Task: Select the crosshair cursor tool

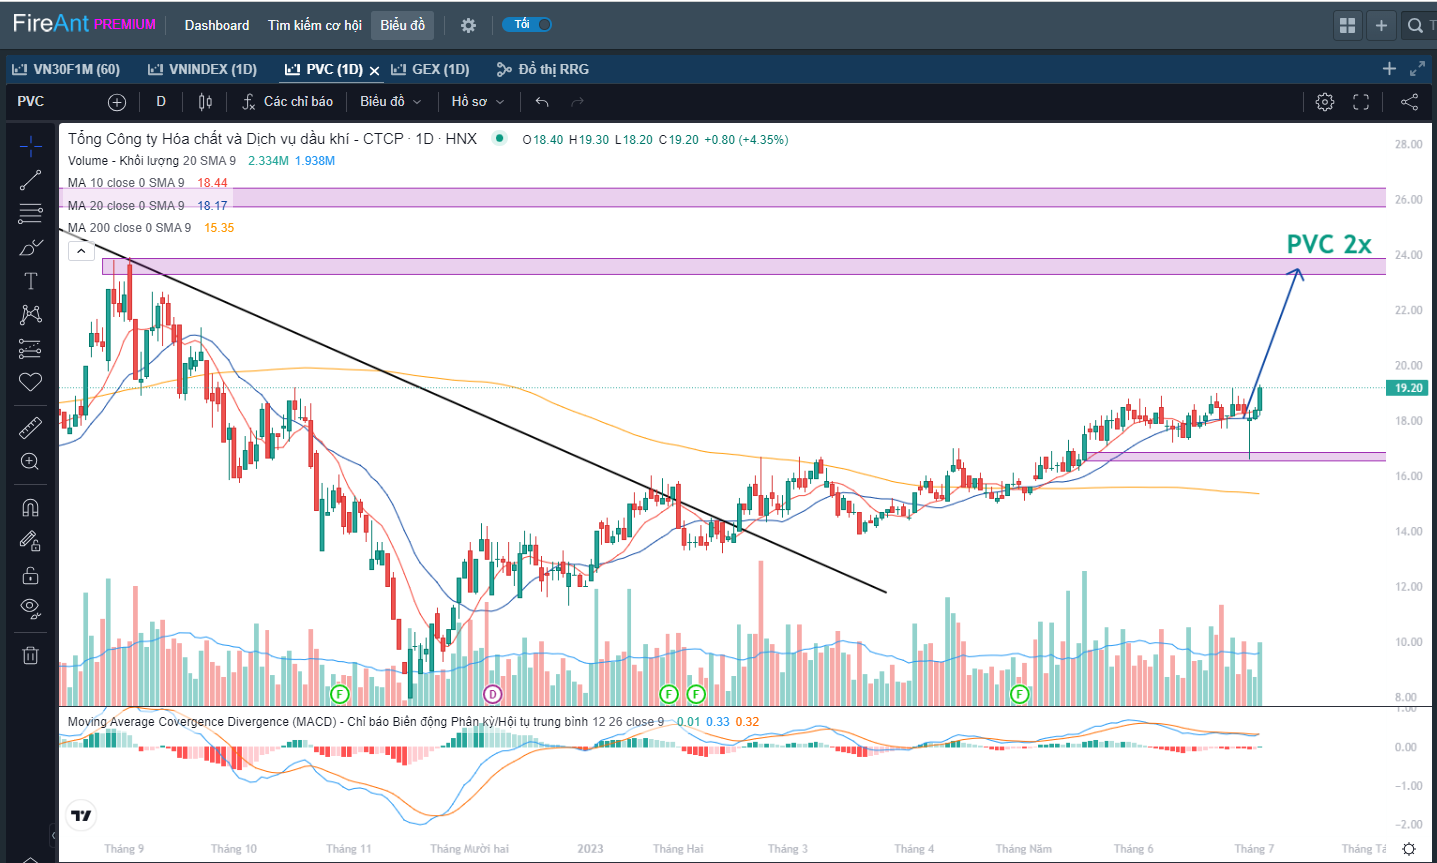Action: (x=31, y=146)
